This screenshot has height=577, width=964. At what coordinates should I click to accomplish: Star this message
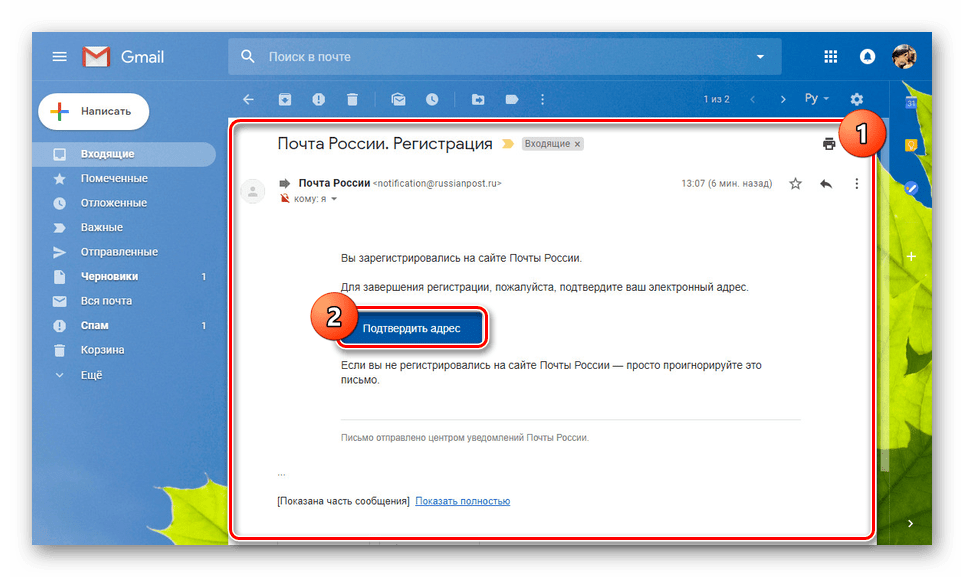click(795, 183)
